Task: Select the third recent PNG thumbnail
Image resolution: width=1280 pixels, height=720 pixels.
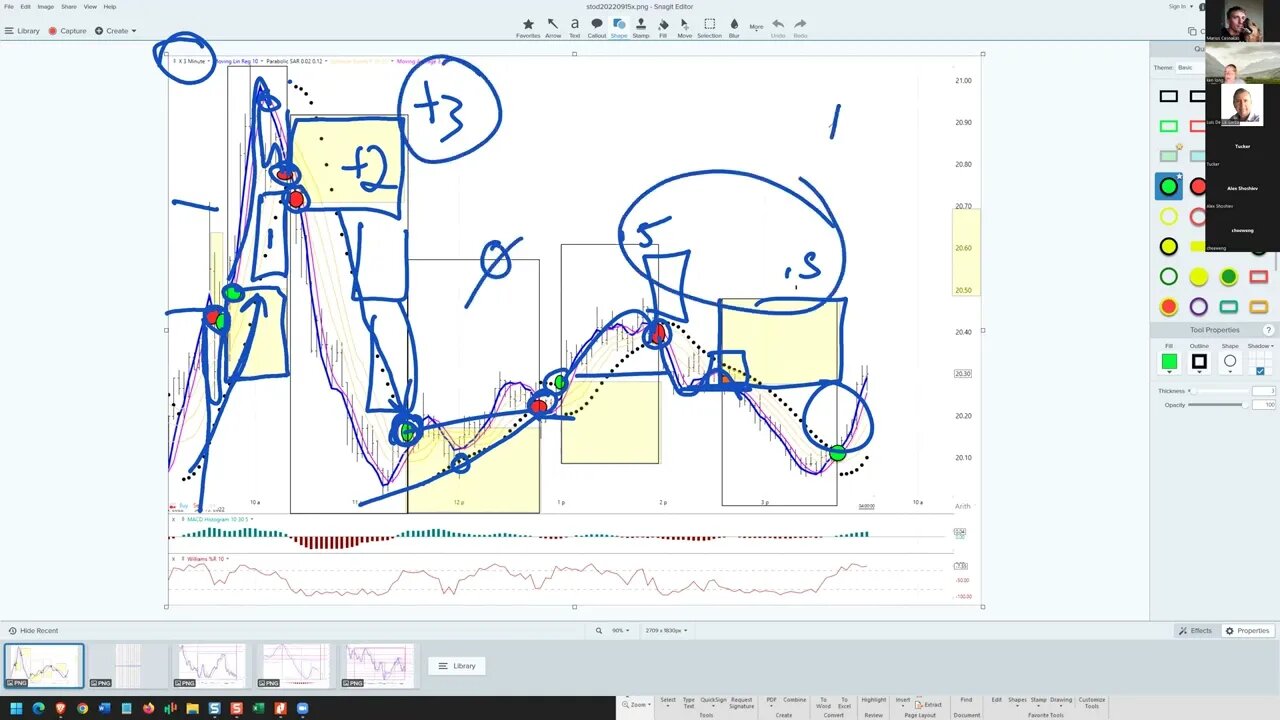Action: tap(211, 665)
